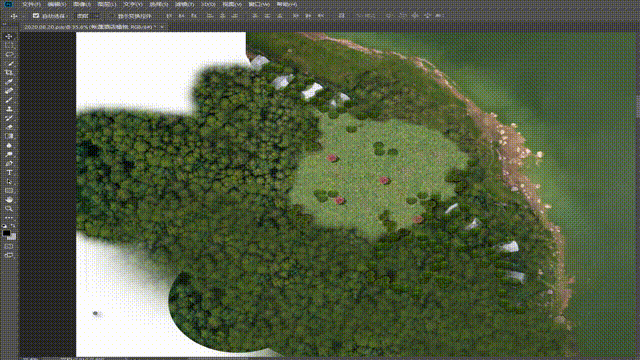The image size is (640, 360).
Task: Choose the 3D pan mode icon
Action: point(415,16)
